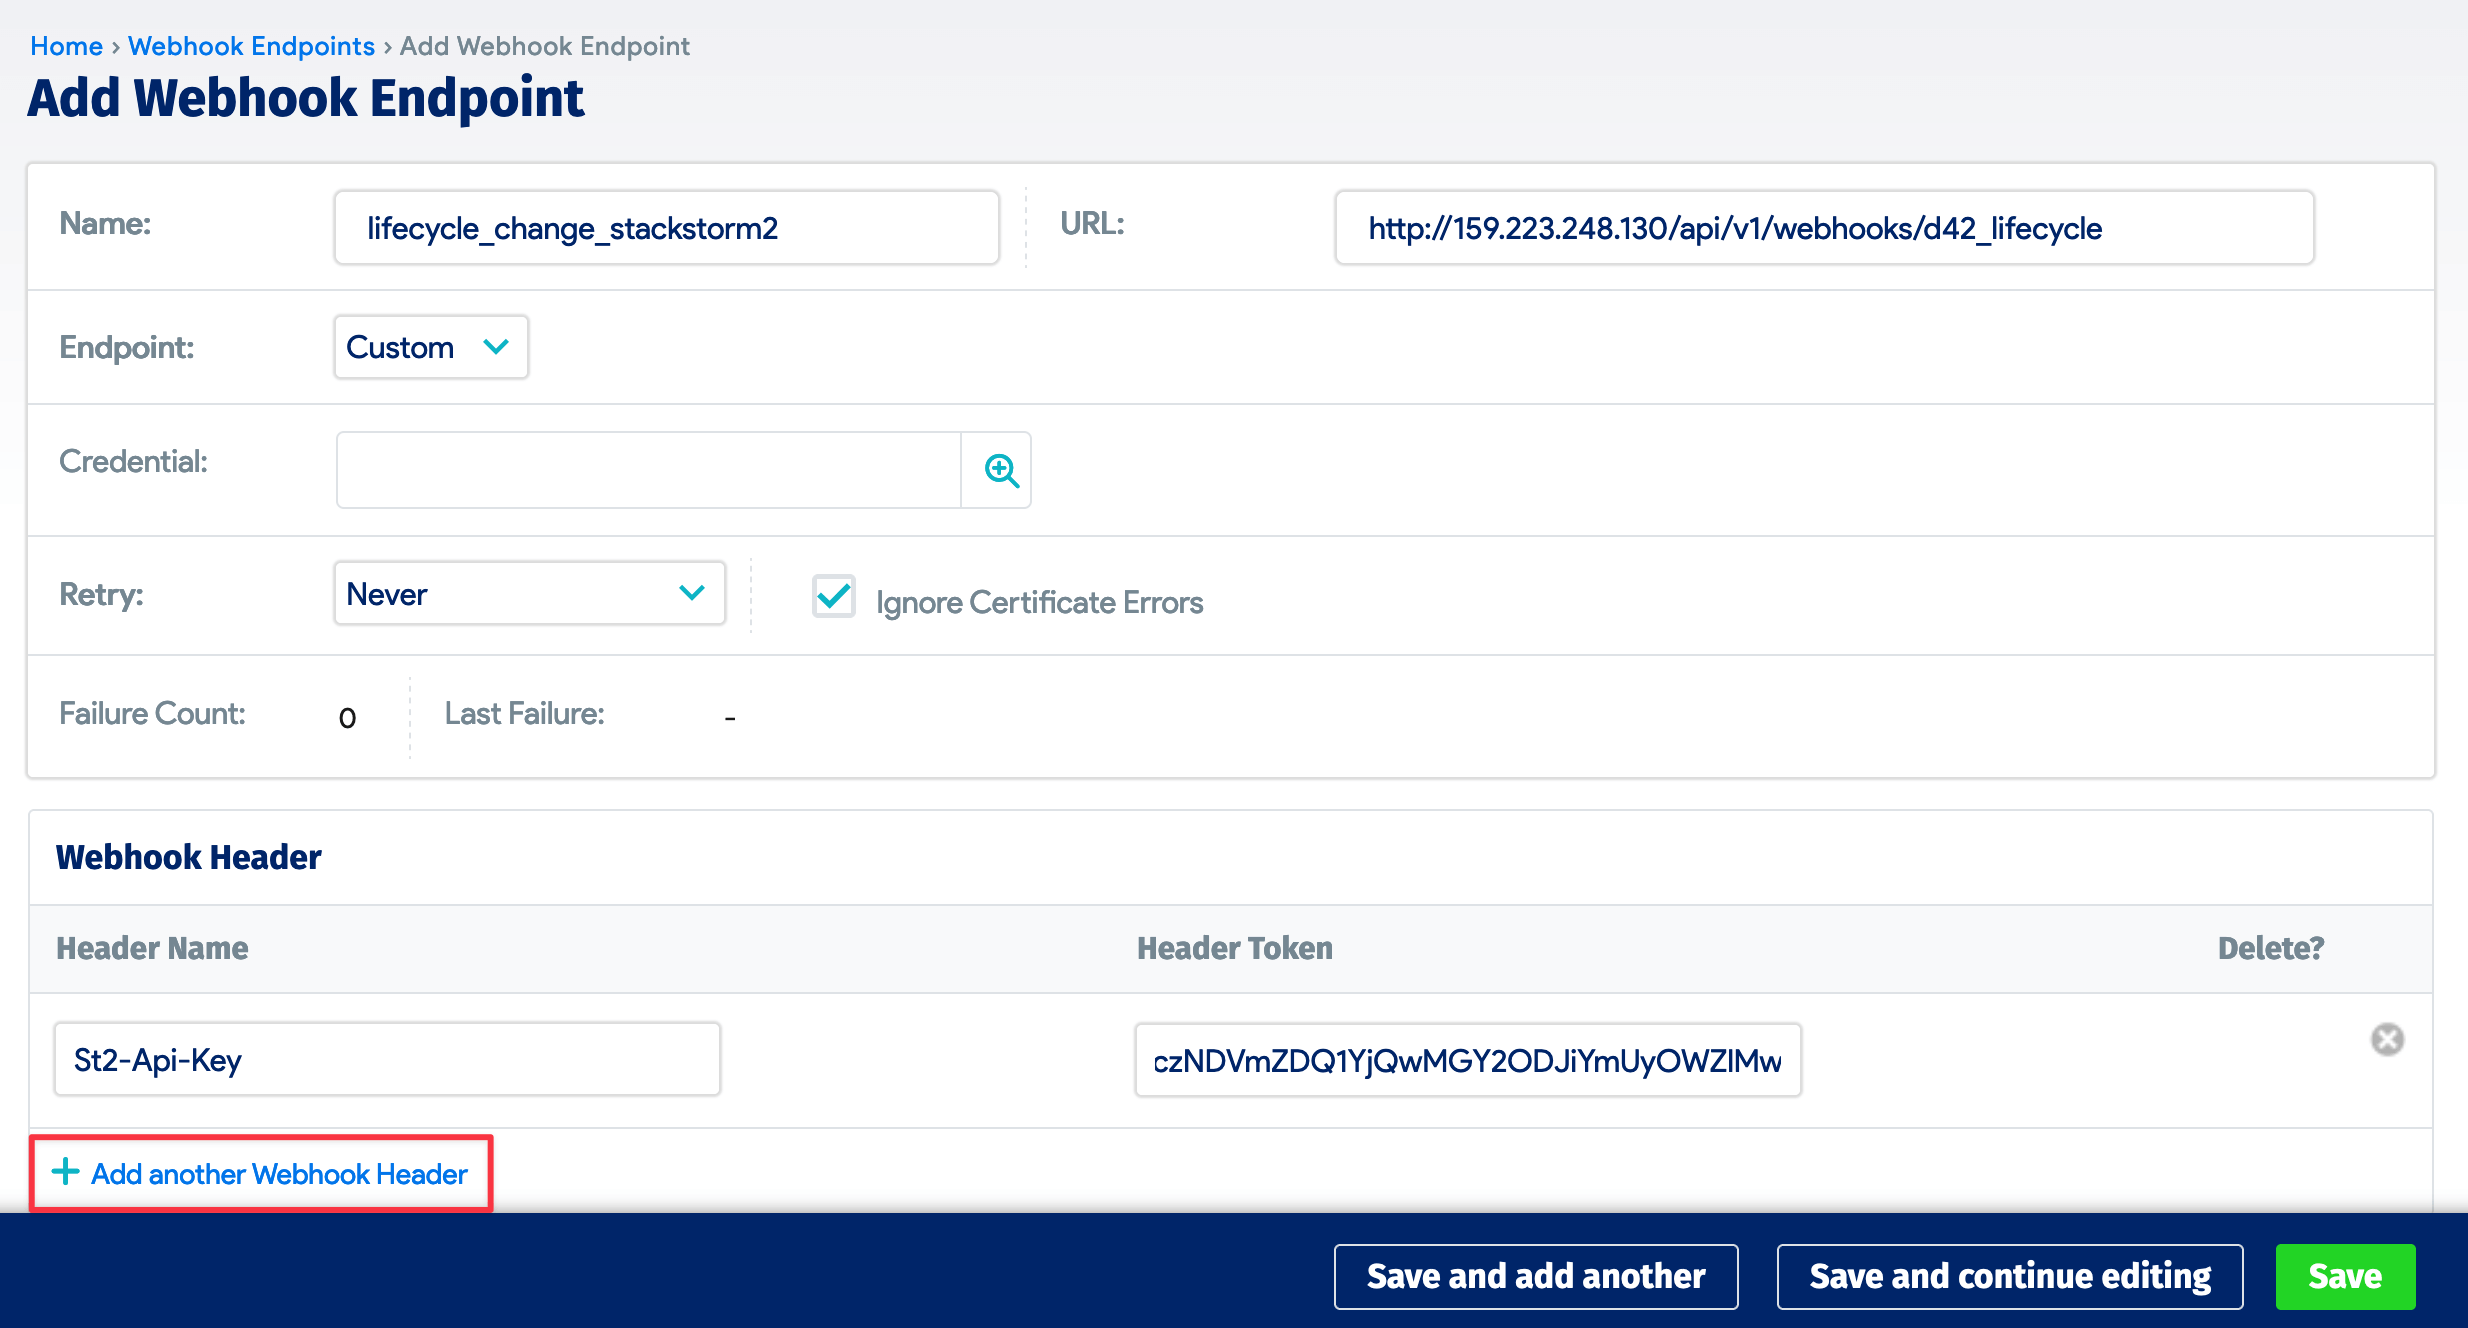Open the credential lookup magnifier icon
This screenshot has height=1328, width=2468.
coord(999,470)
